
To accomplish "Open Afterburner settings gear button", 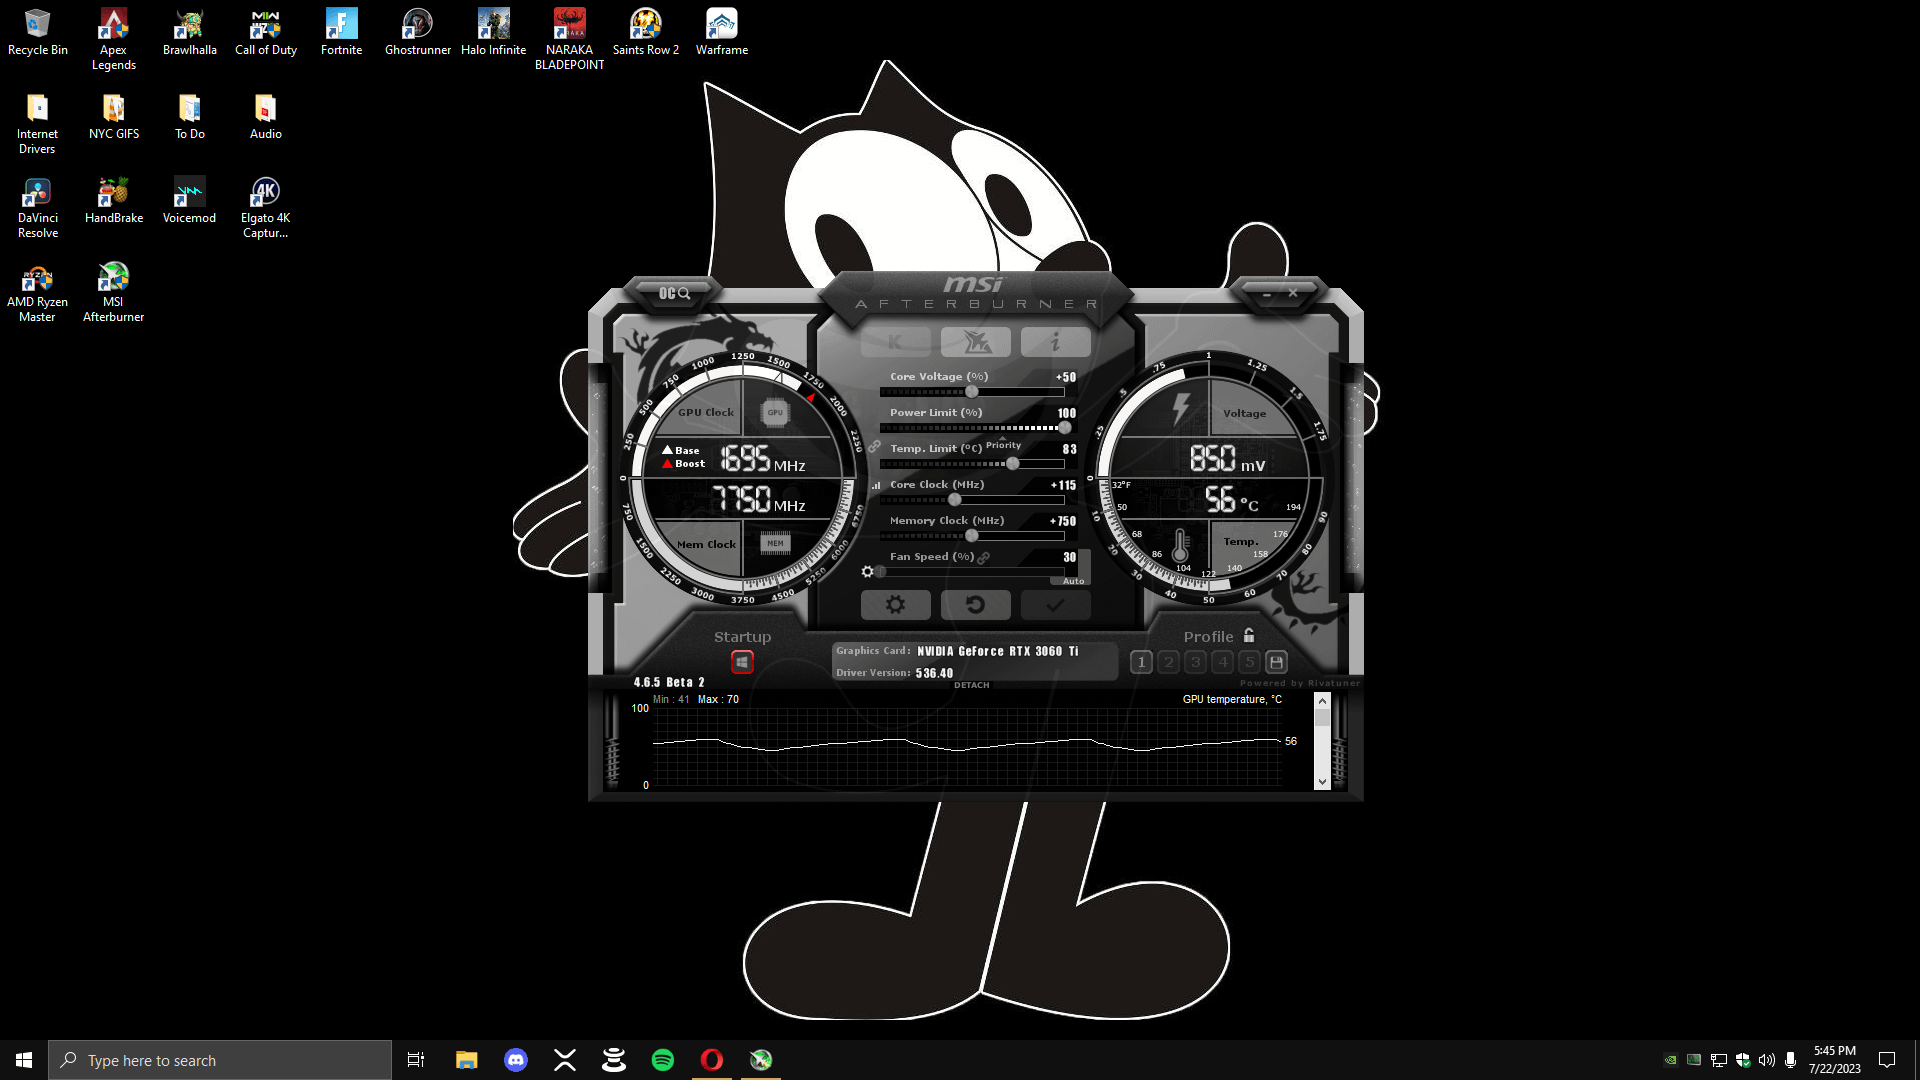I will (x=896, y=605).
